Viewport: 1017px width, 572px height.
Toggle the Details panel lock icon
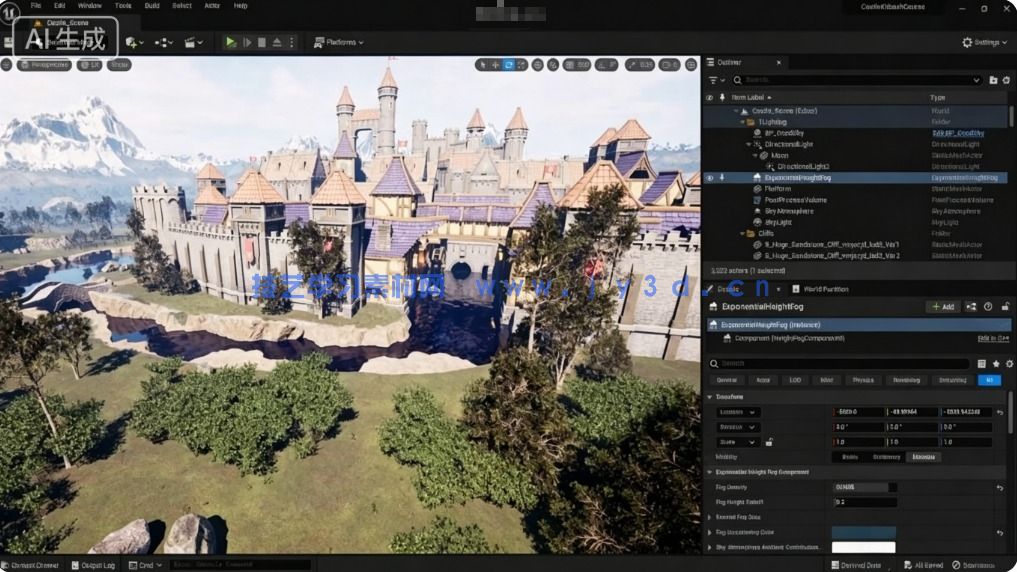(1005, 307)
